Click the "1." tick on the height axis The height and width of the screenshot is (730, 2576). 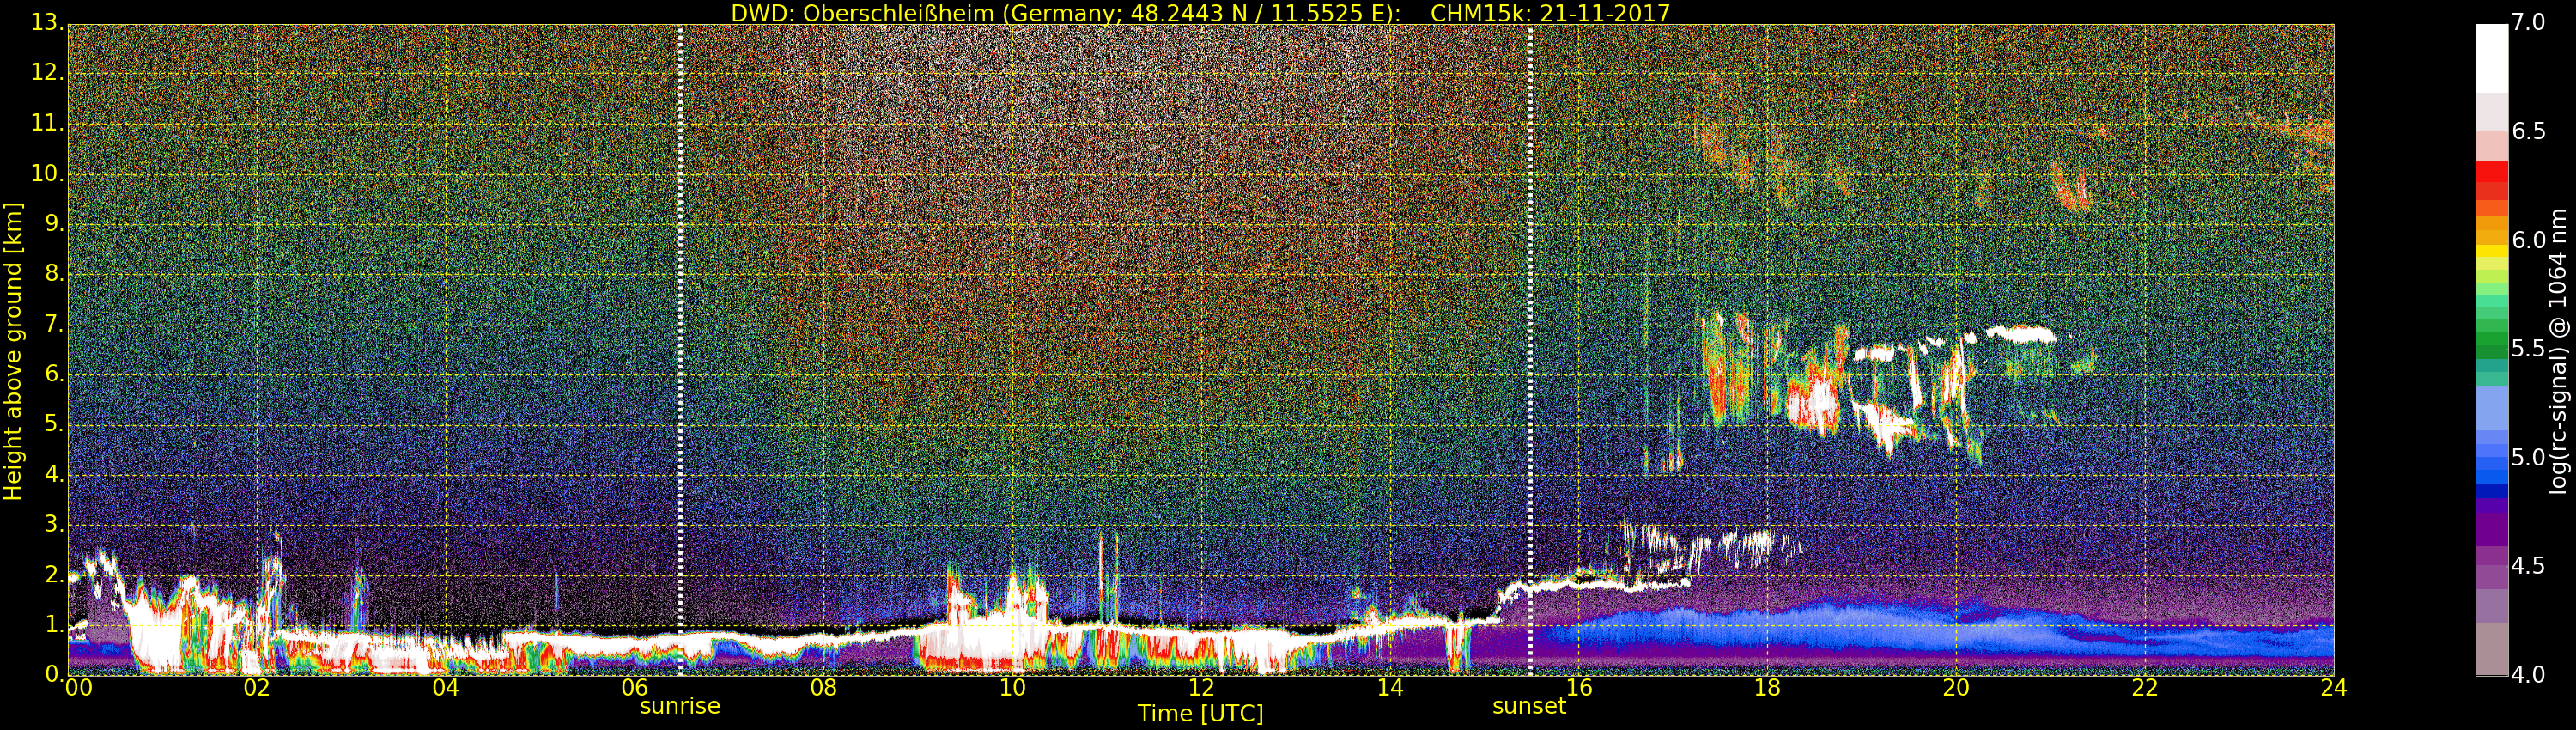pos(52,625)
